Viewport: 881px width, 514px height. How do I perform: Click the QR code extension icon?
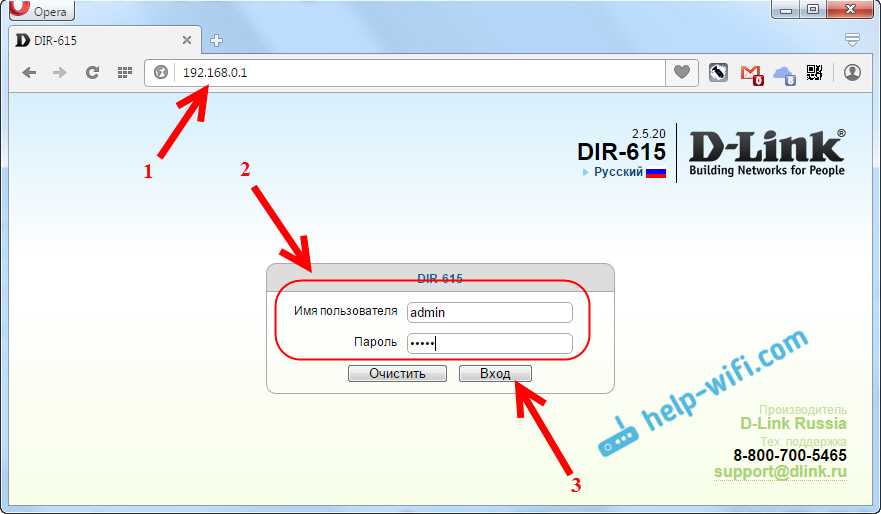[x=814, y=72]
